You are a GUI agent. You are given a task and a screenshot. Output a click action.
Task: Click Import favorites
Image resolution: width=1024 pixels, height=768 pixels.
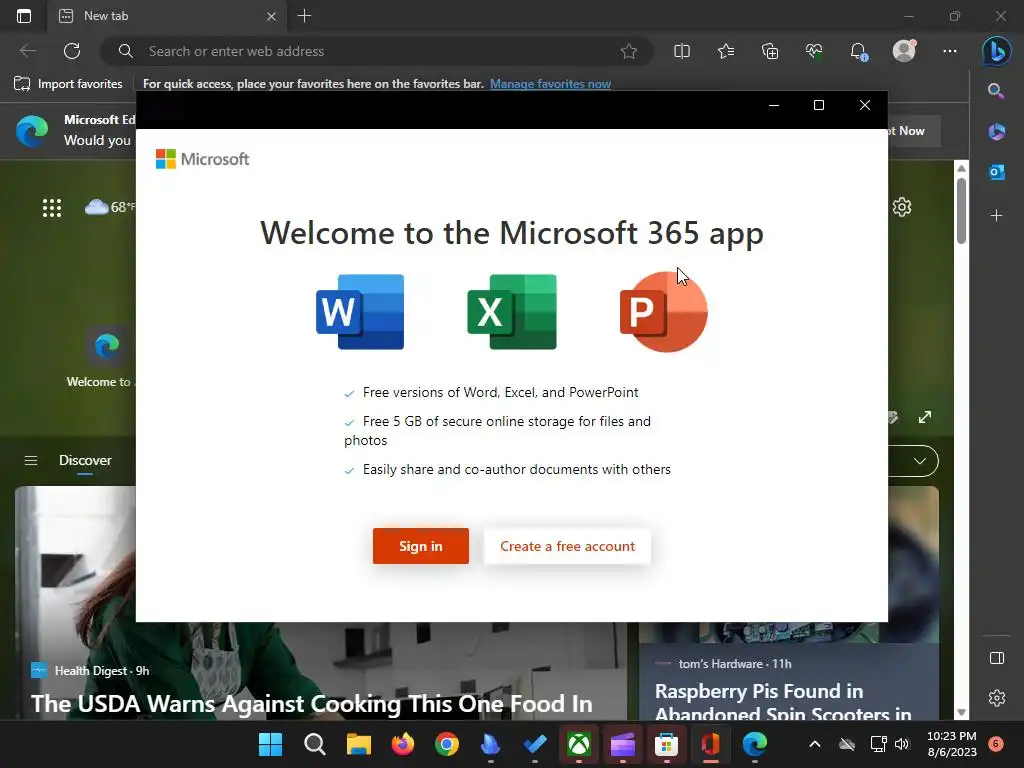coord(69,84)
